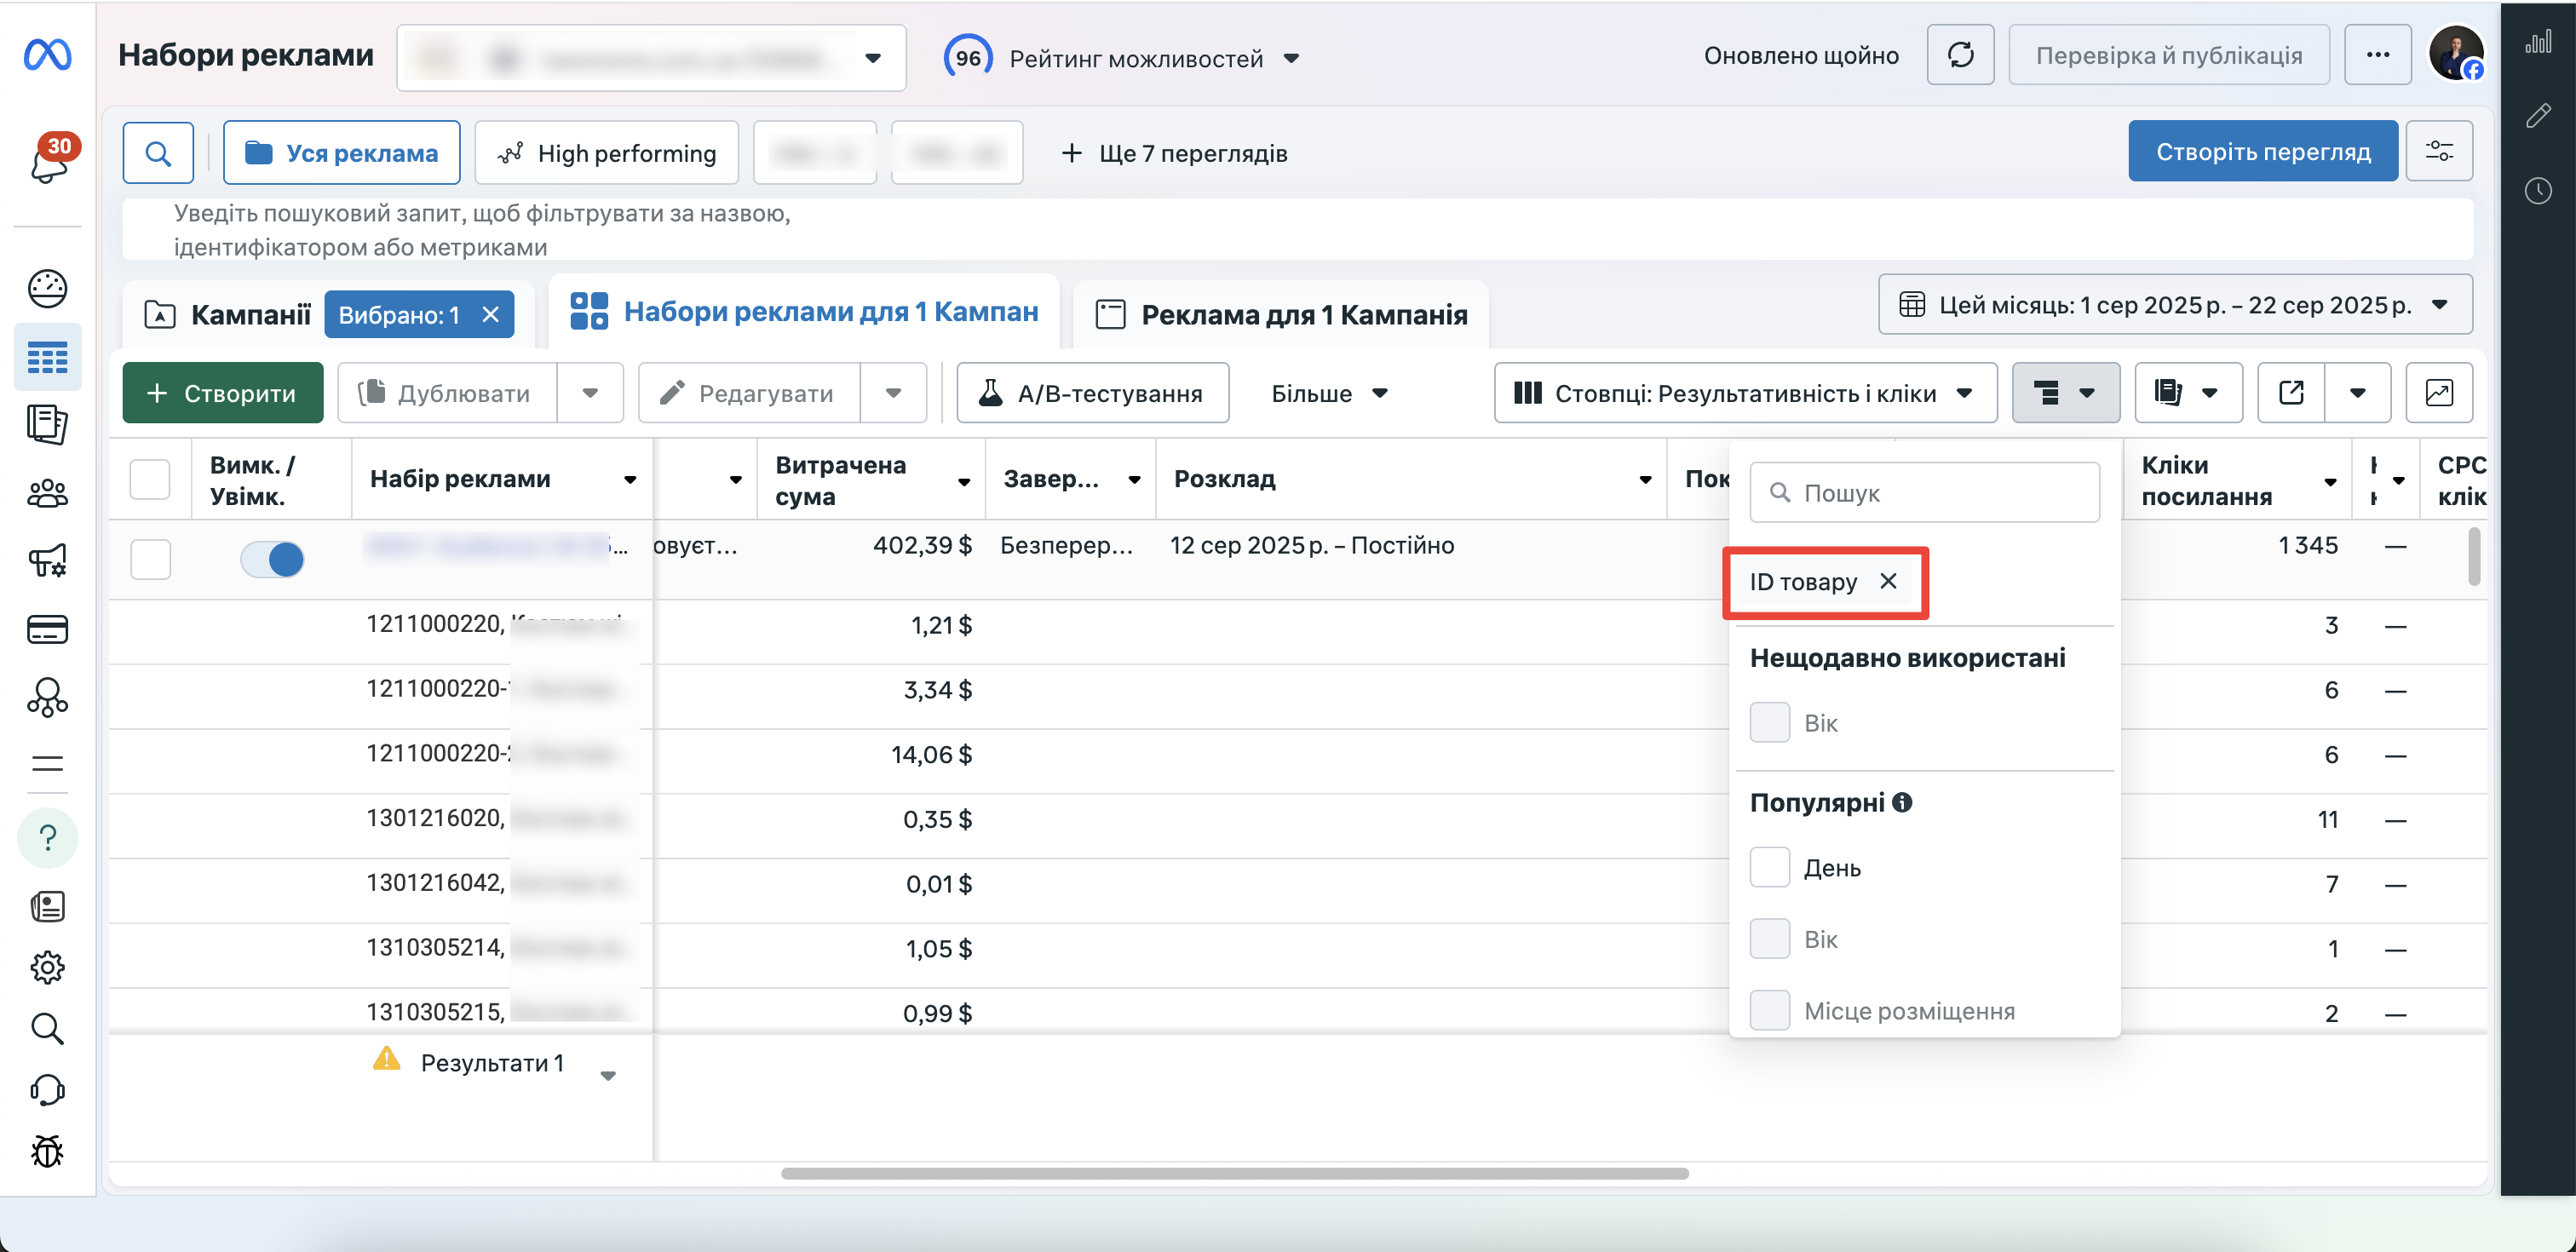Open the billing credit card icon
This screenshot has height=1252, width=2576.
click(47, 629)
